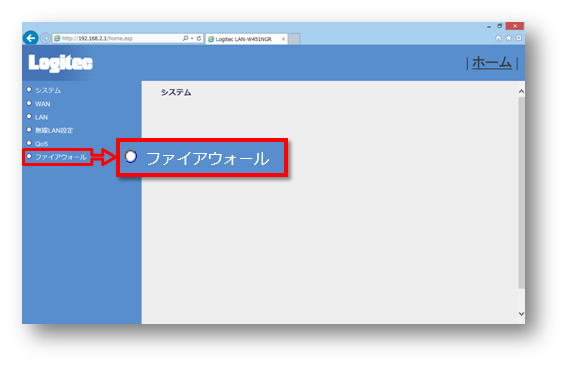Open the ファイアウォール sidebar menu item
Screen dimensions: 567x366
pyautogui.click(x=61, y=157)
